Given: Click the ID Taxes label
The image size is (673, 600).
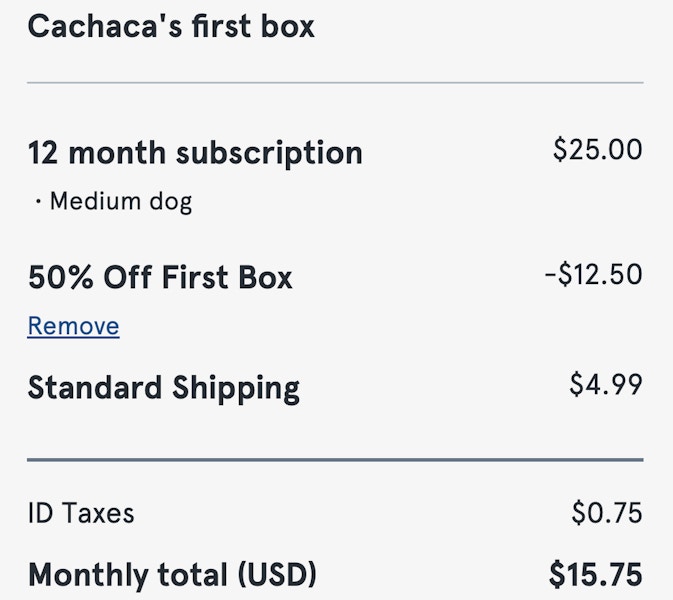Looking at the screenshot, I should pyautogui.click(x=81, y=513).
